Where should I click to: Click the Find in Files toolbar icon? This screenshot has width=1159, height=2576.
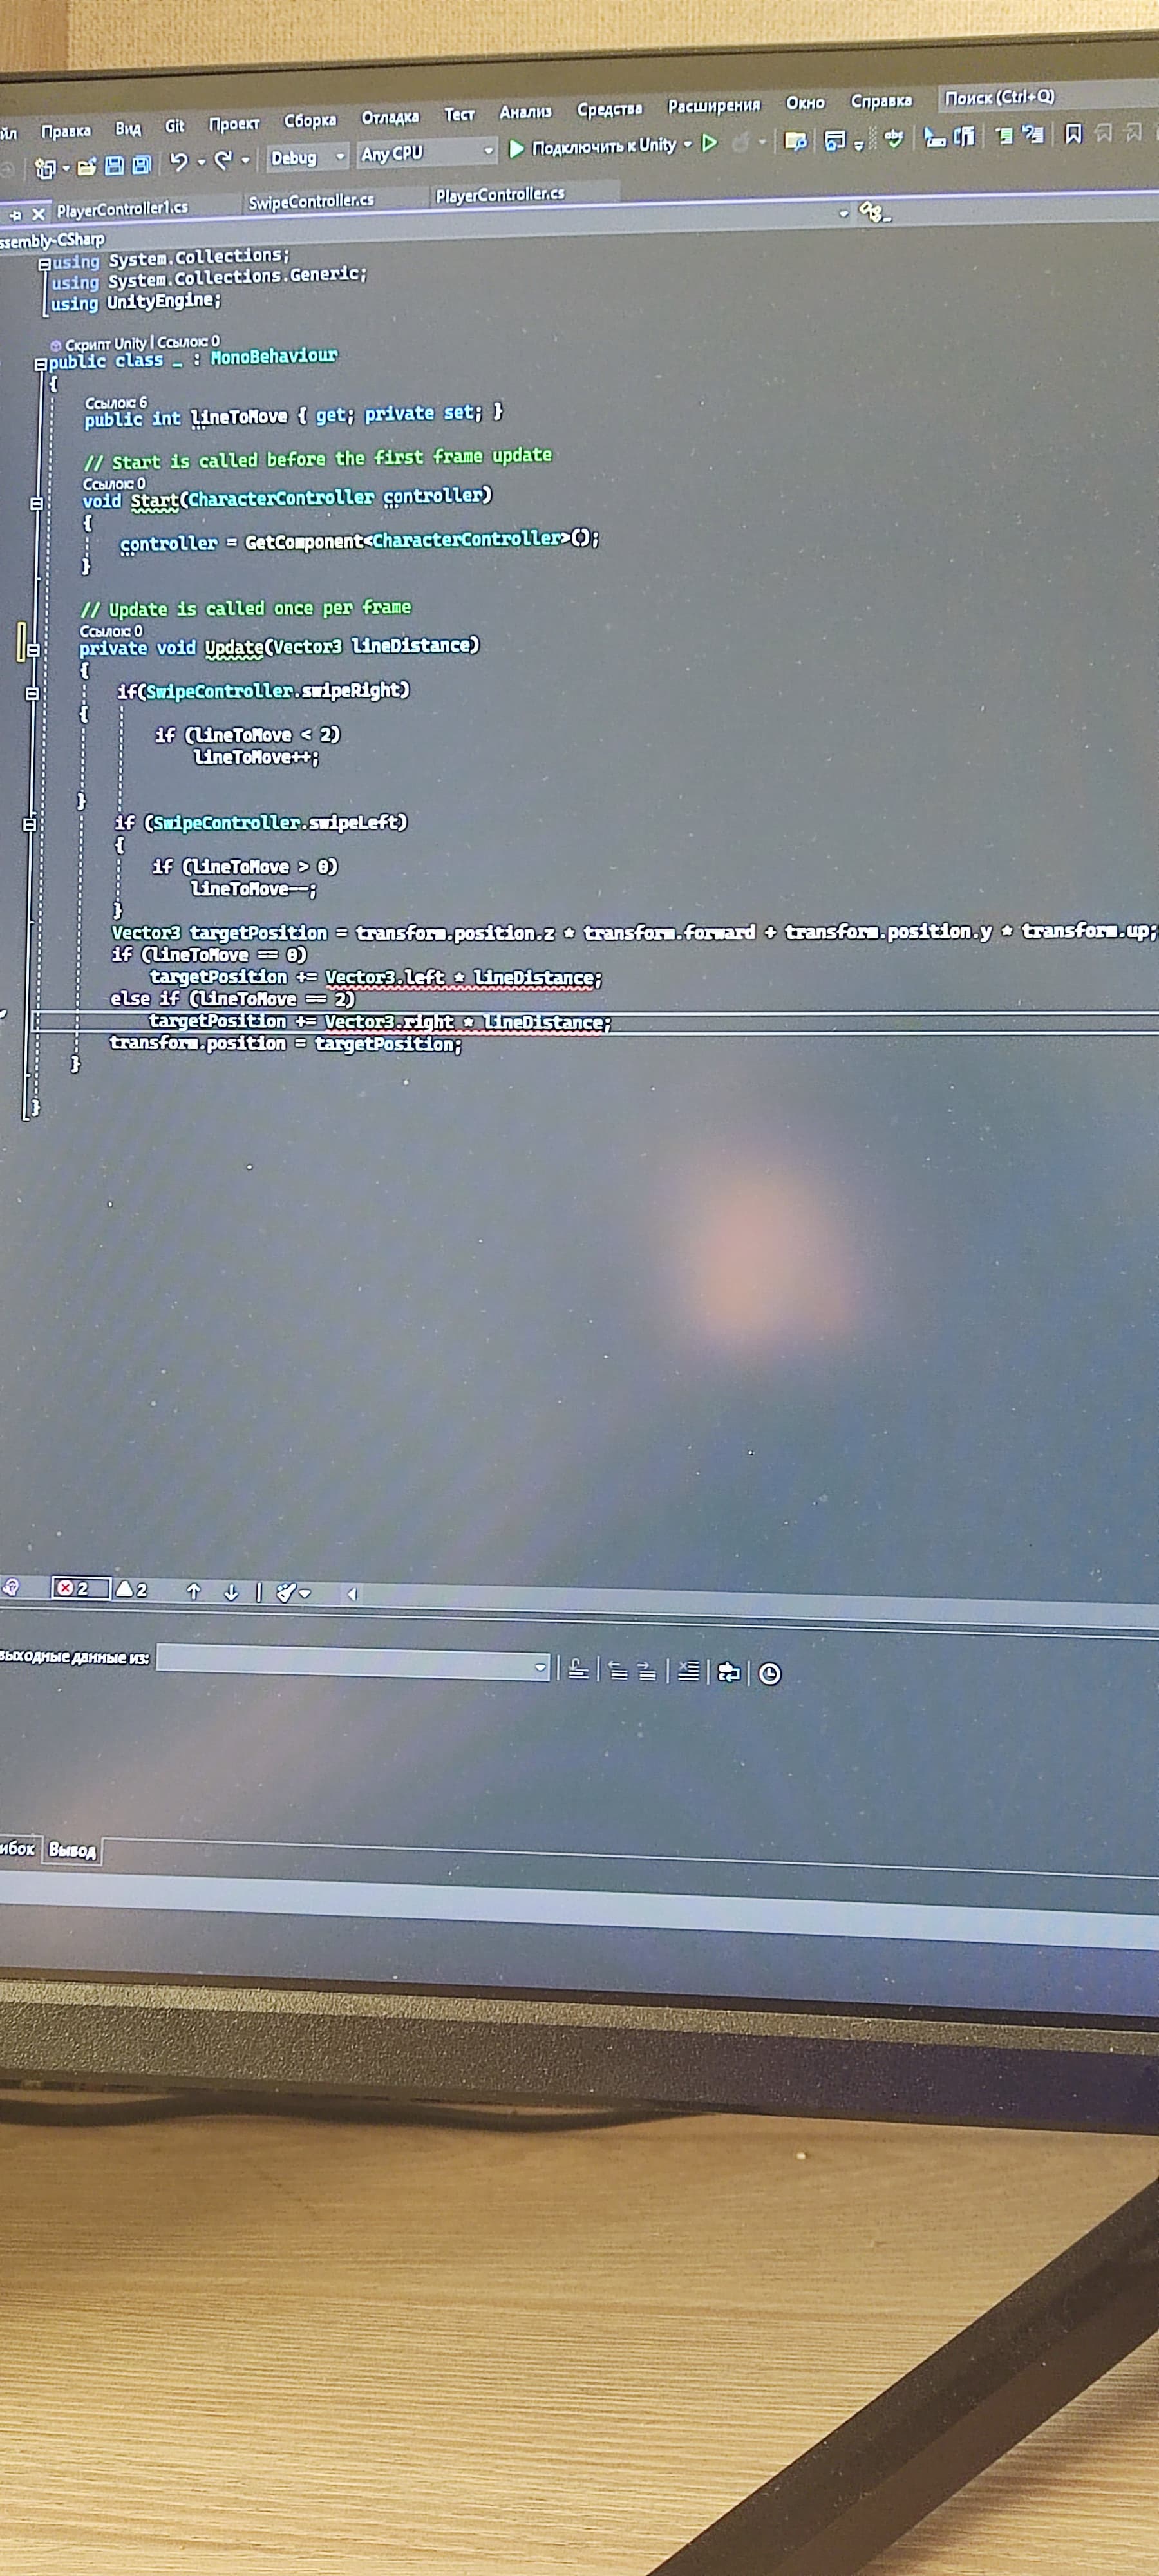(796, 141)
